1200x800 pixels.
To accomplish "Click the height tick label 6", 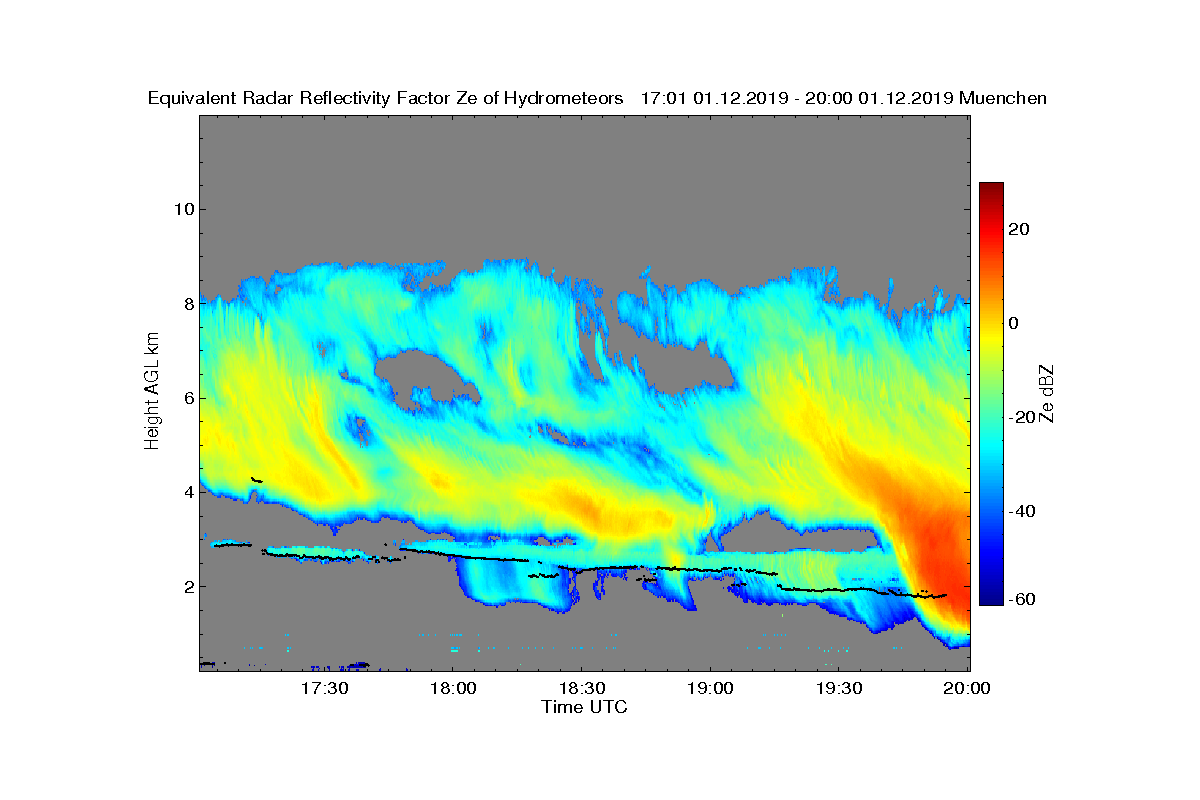I will (x=187, y=398).
